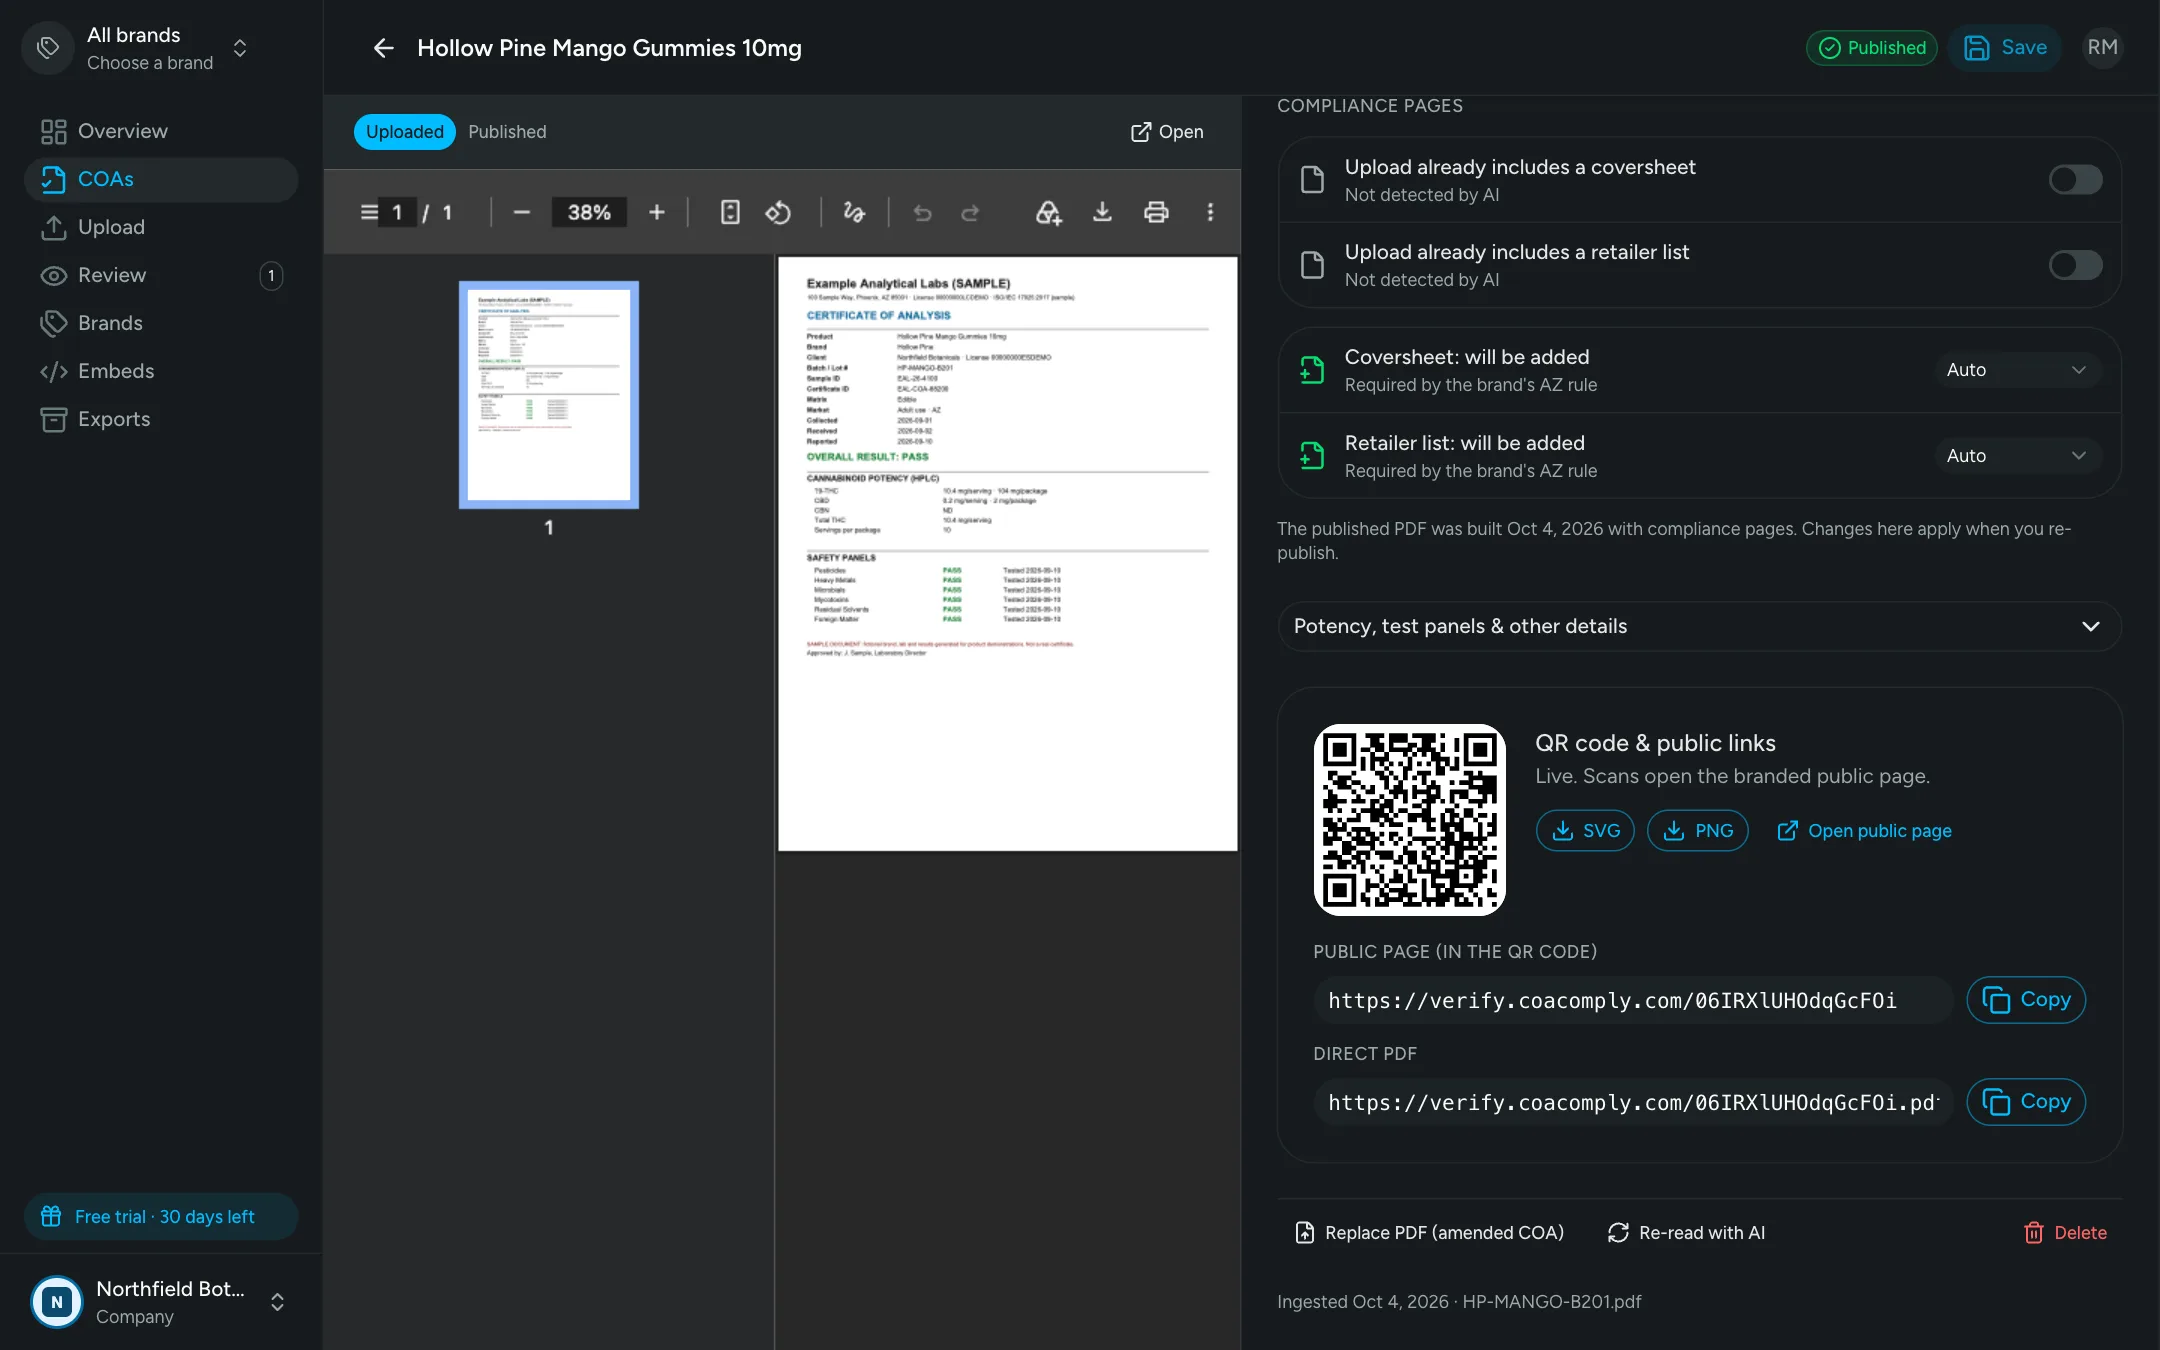The width and height of the screenshot is (2160, 1350).
Task: Open the PDF viewer more options menu
Action: coord(1210,212)
